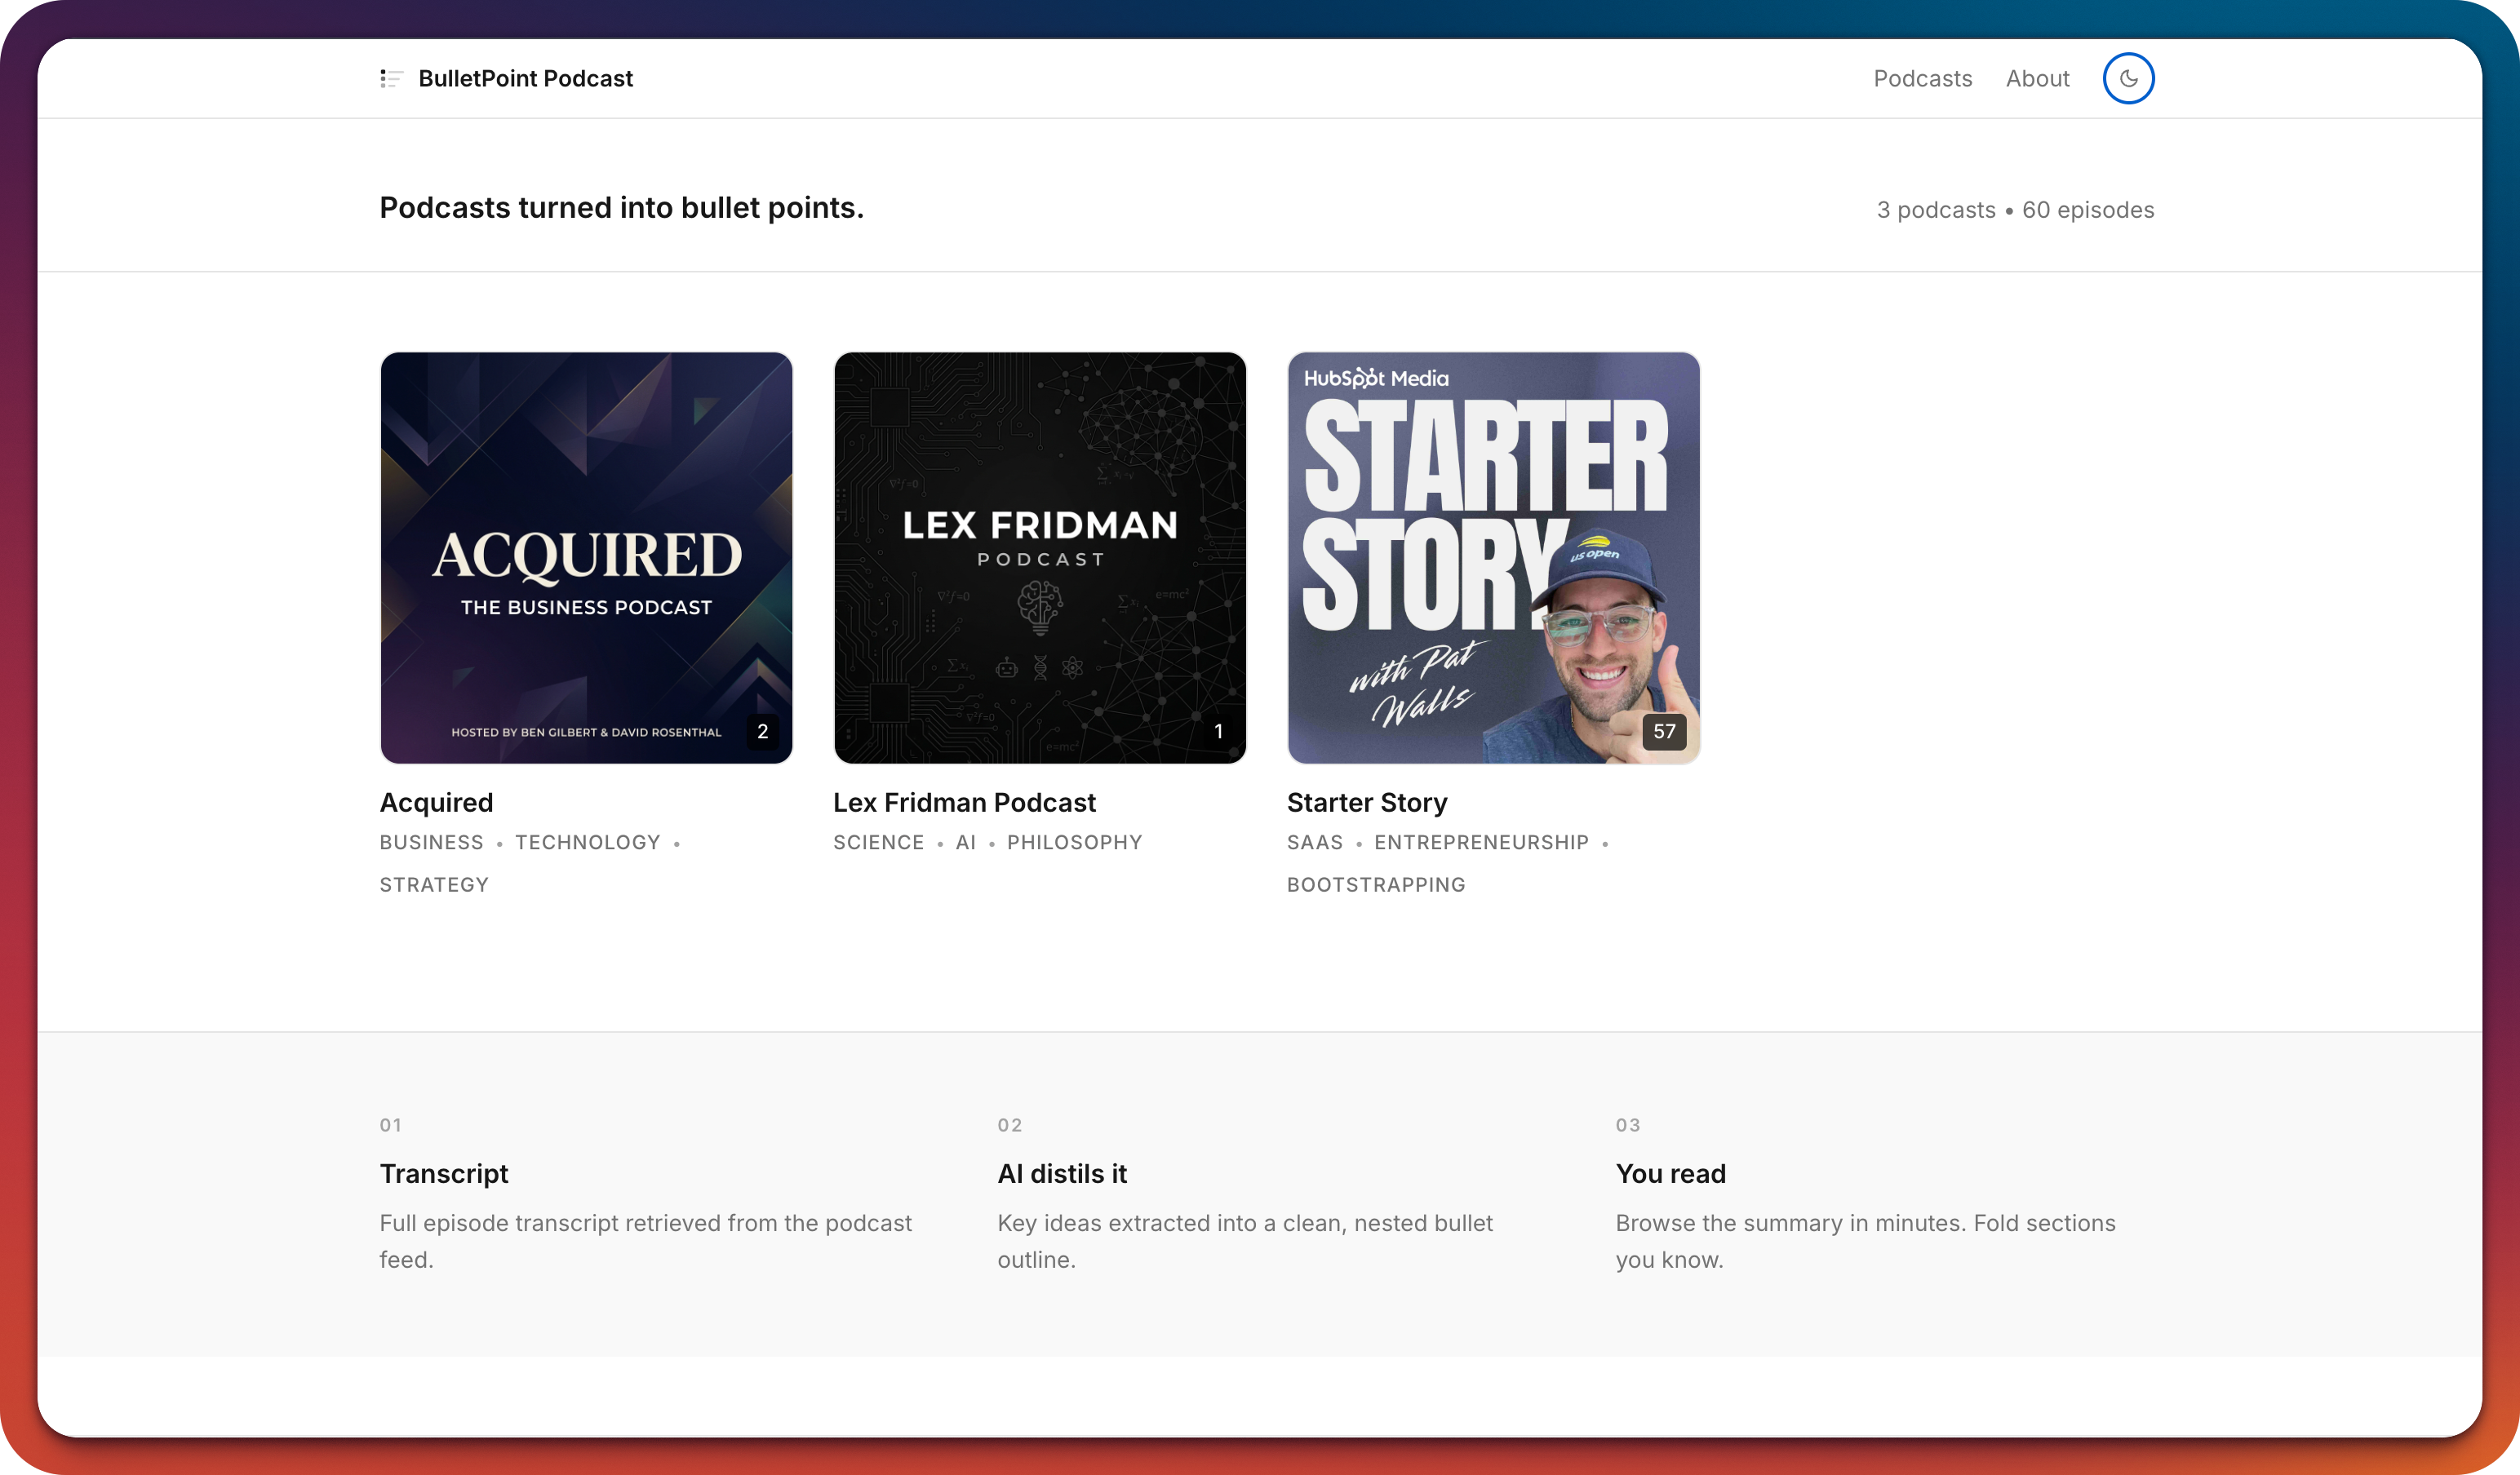Open the Starter Story podcast cover
The image size is (2520, 1475).
tap(1493, 557)
